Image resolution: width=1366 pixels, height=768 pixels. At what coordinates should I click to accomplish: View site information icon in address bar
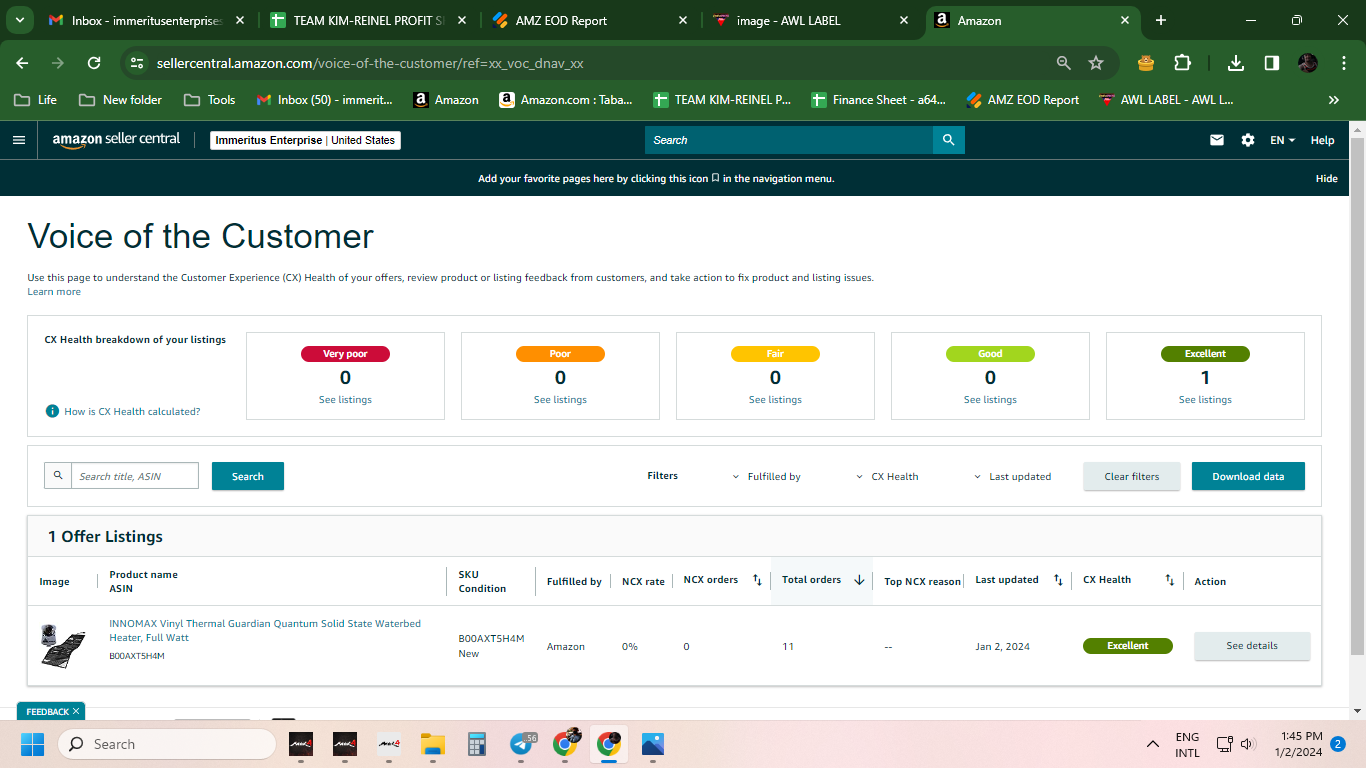click(137, 63)
